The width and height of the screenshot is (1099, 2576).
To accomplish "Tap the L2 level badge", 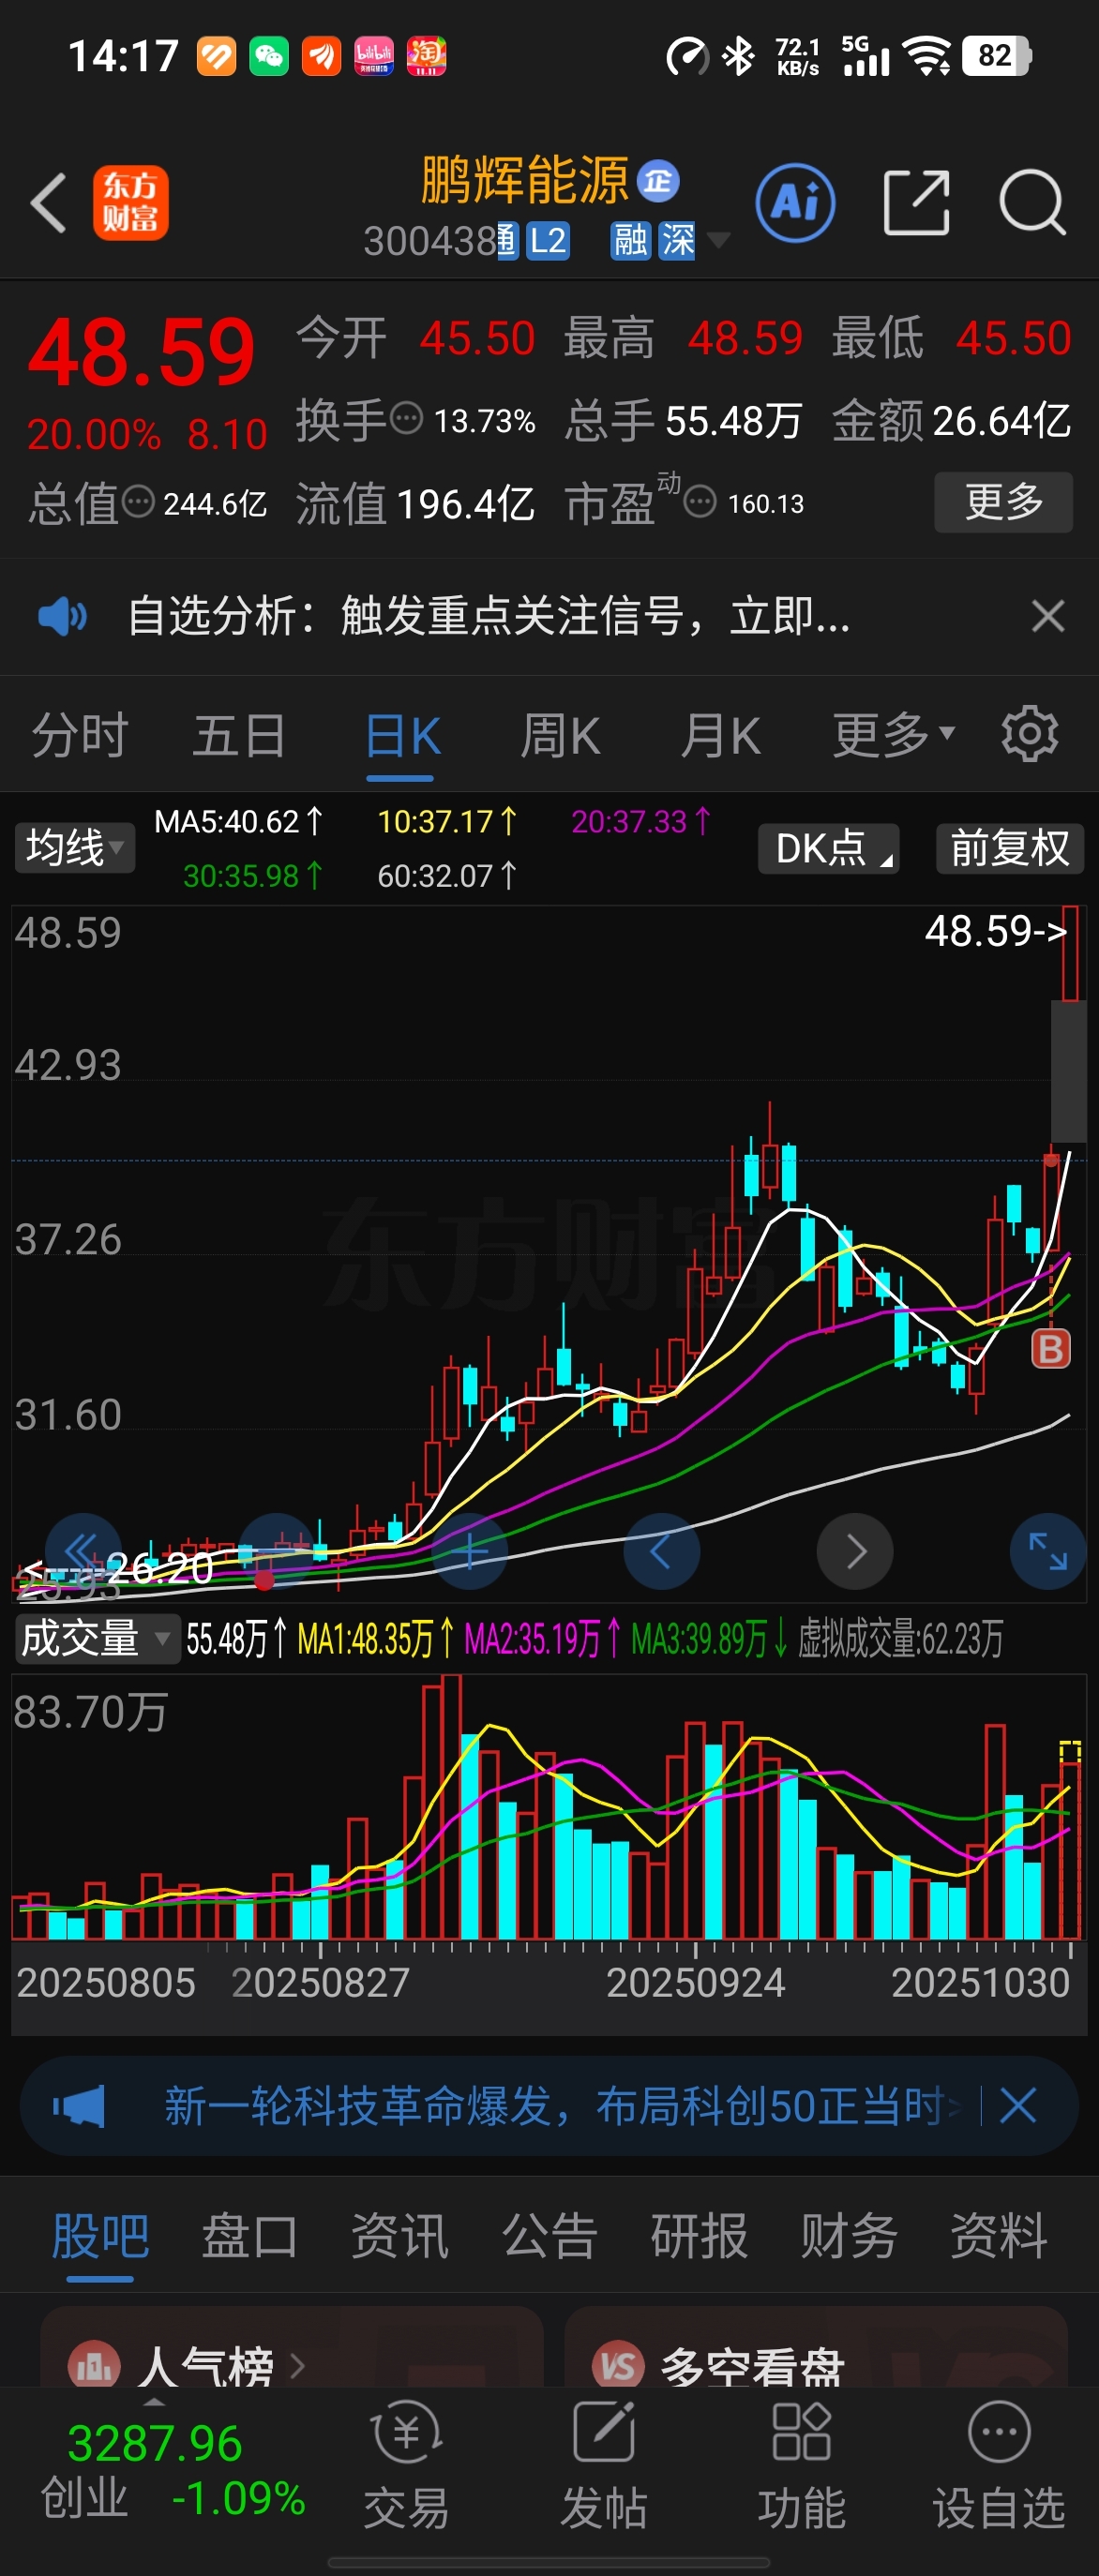I will point(547,241).
